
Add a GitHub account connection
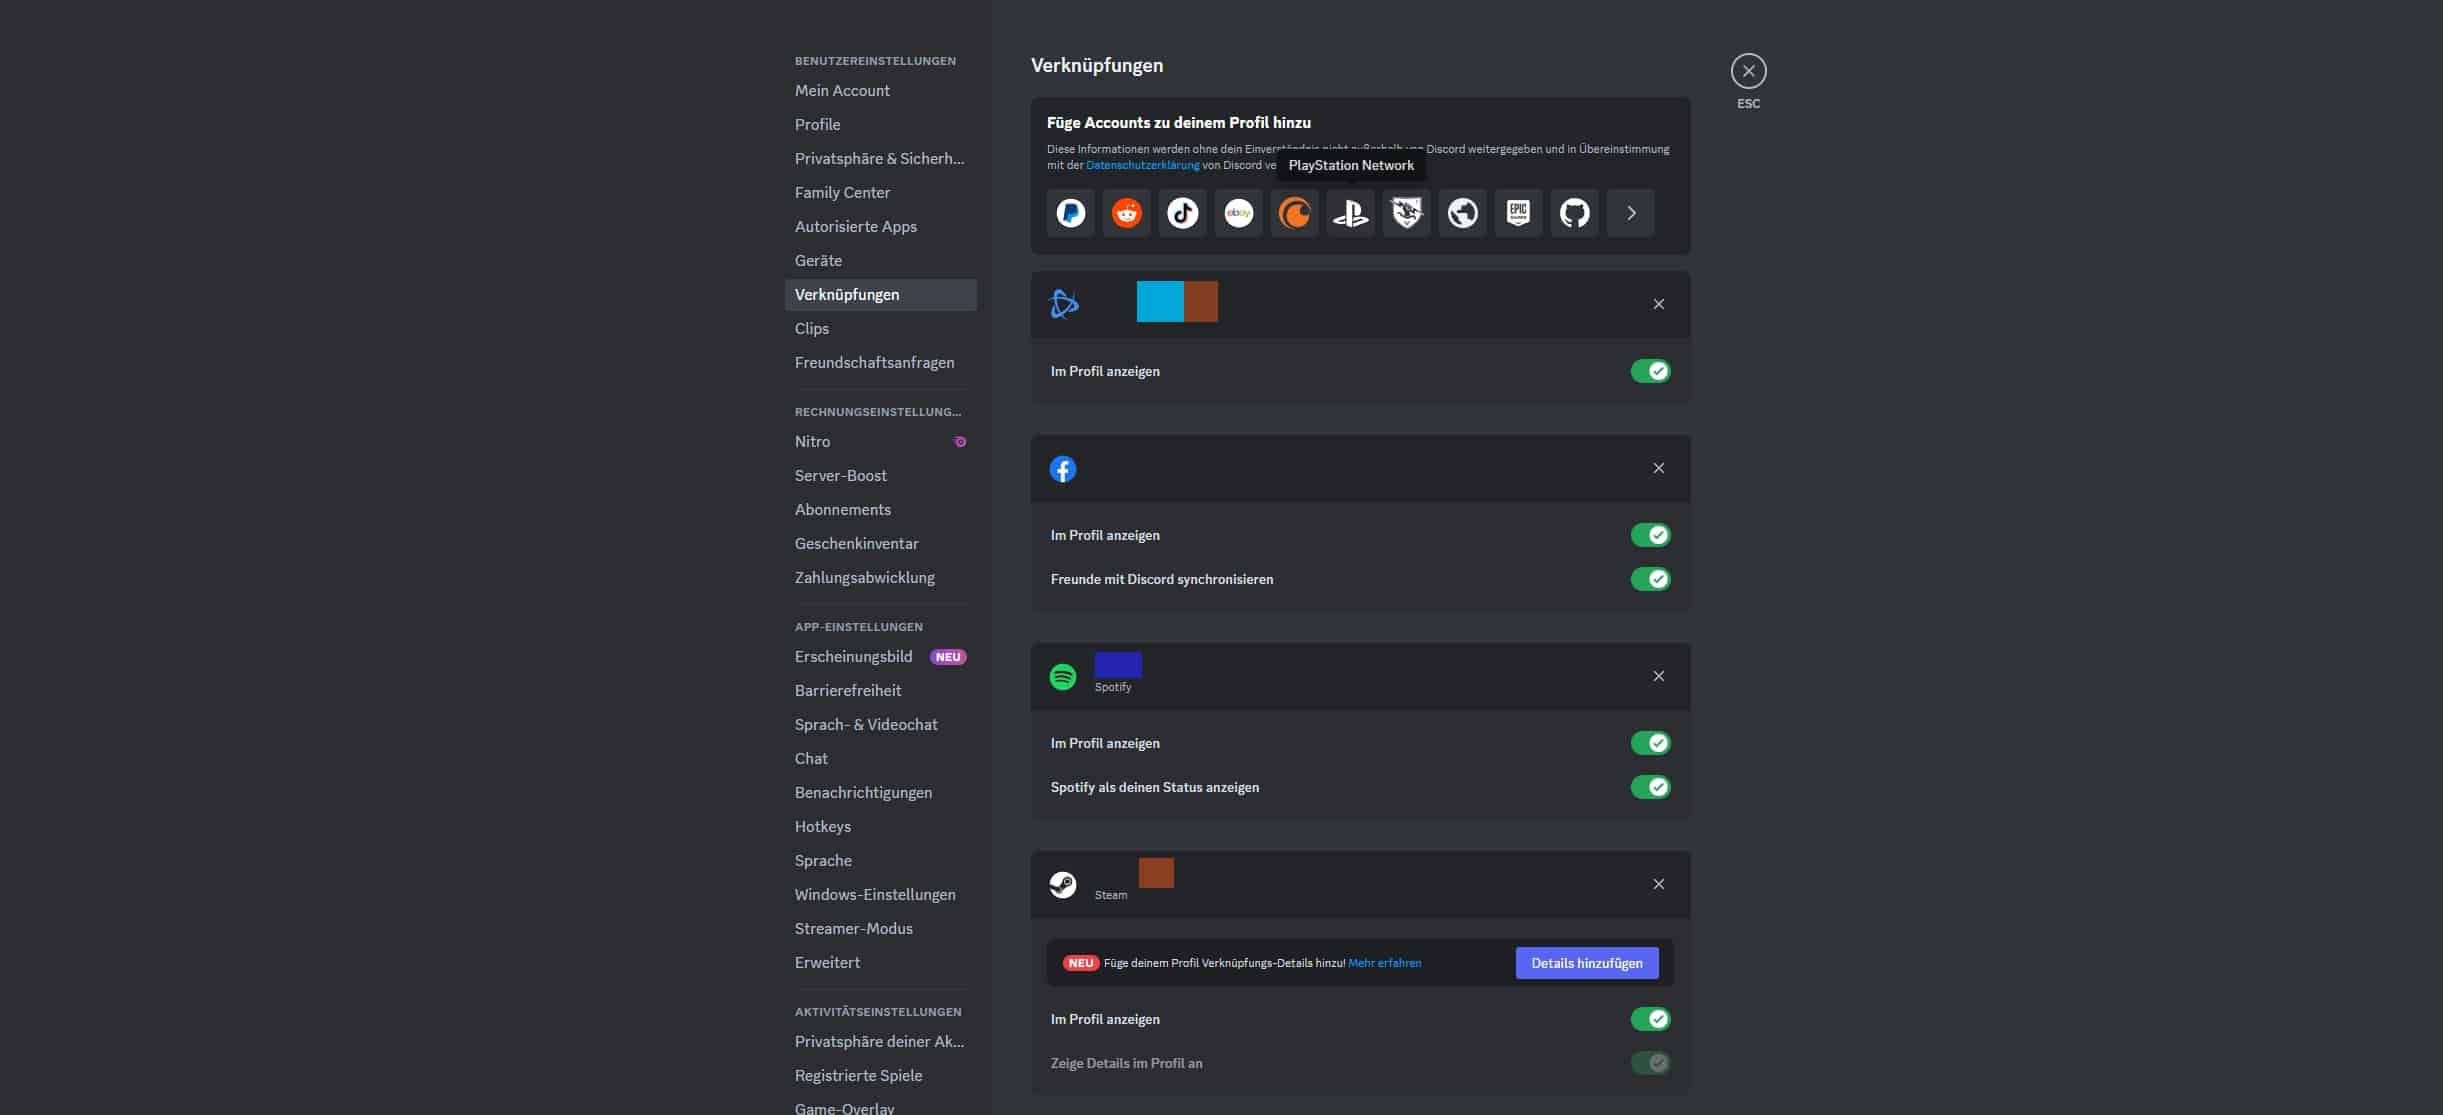(x=1574, y=213)
